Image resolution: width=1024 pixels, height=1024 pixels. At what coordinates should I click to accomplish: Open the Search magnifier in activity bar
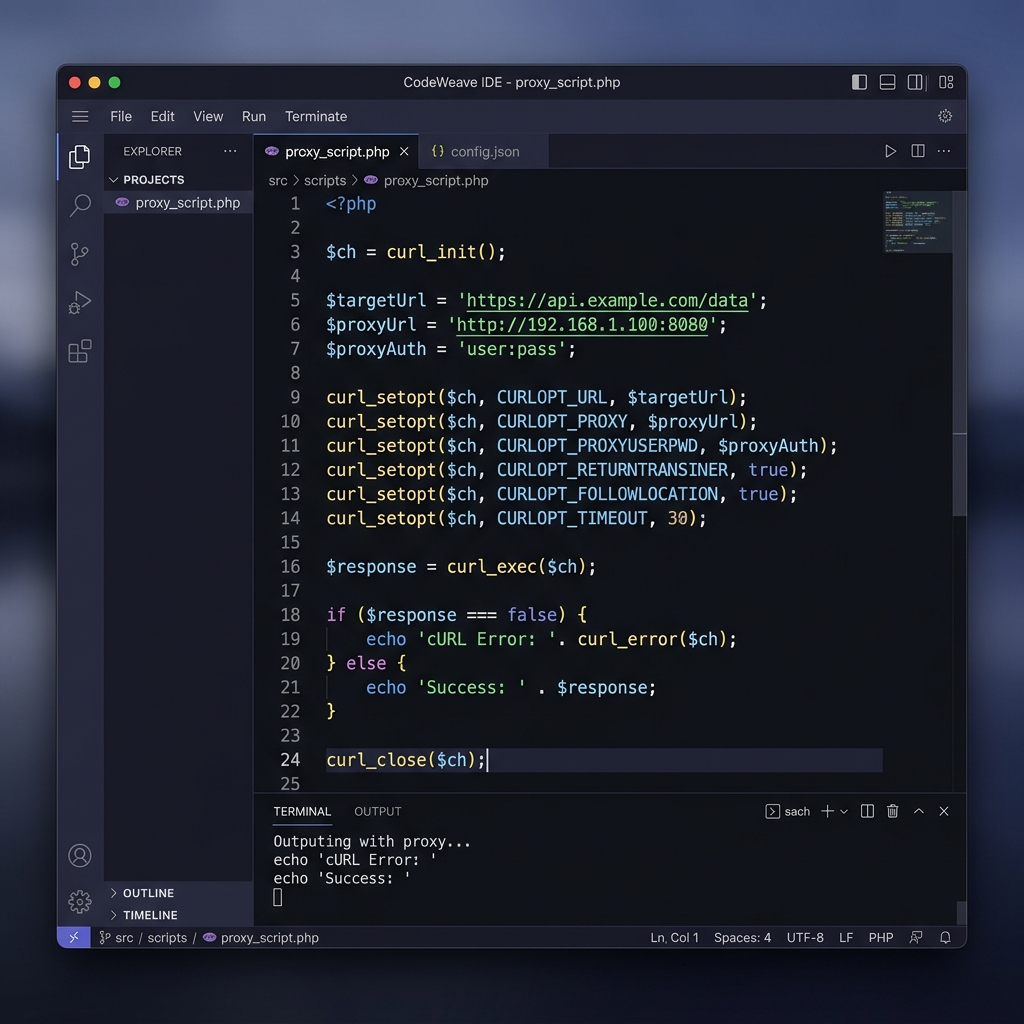click(x=80, y=205)
